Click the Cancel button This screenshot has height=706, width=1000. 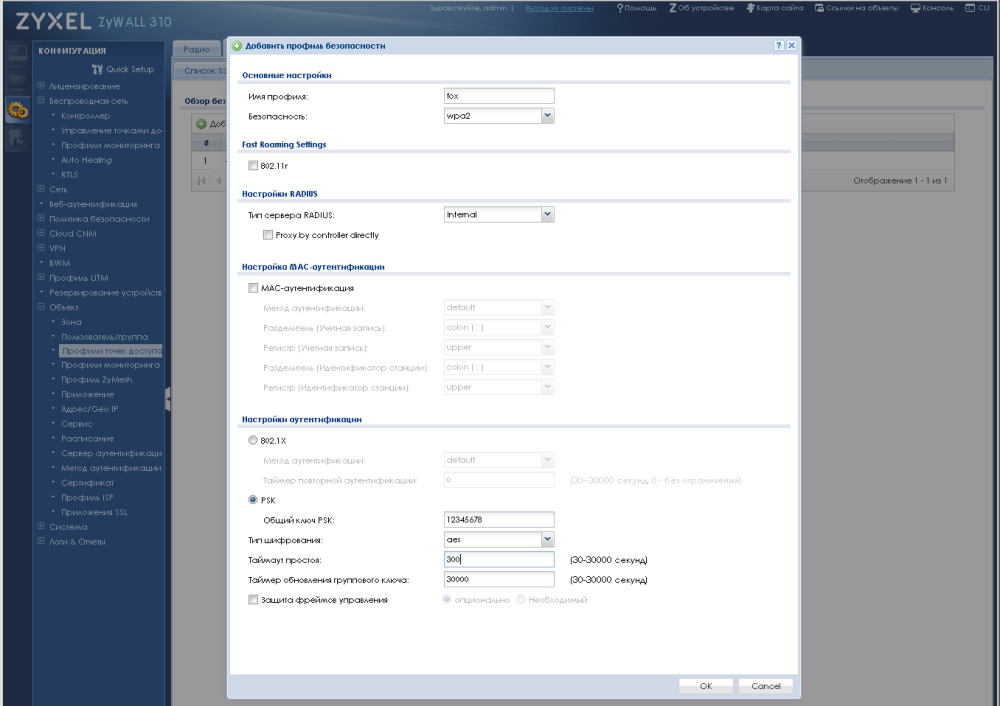tap(766, 686)
